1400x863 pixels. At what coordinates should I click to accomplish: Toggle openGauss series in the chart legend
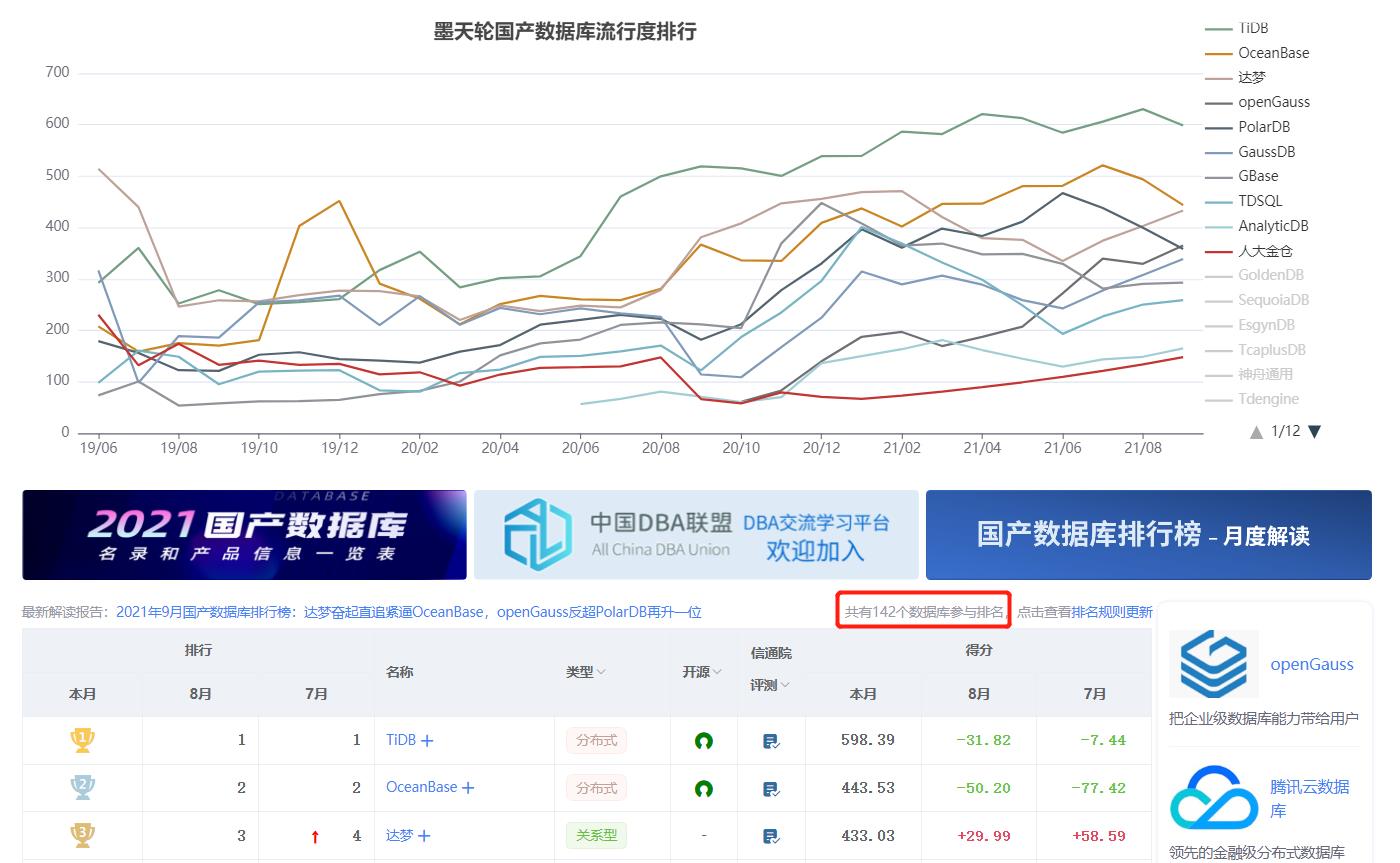tap(1257, 102)
